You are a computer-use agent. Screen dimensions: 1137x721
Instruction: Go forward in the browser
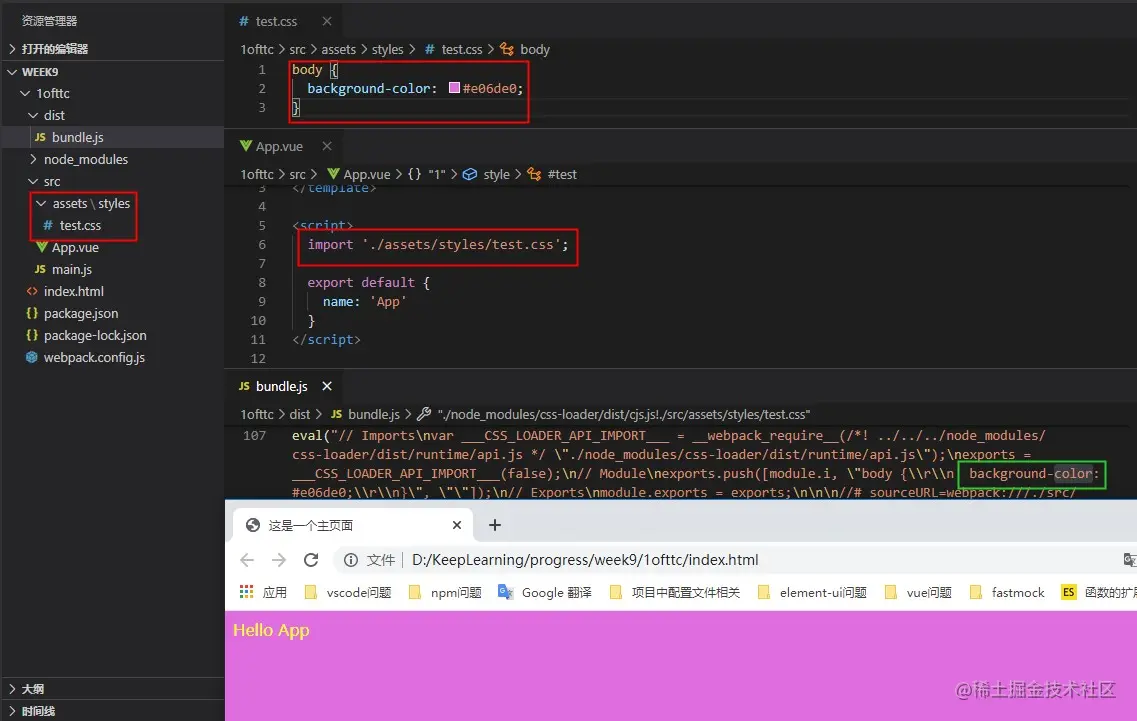(279, 560)
